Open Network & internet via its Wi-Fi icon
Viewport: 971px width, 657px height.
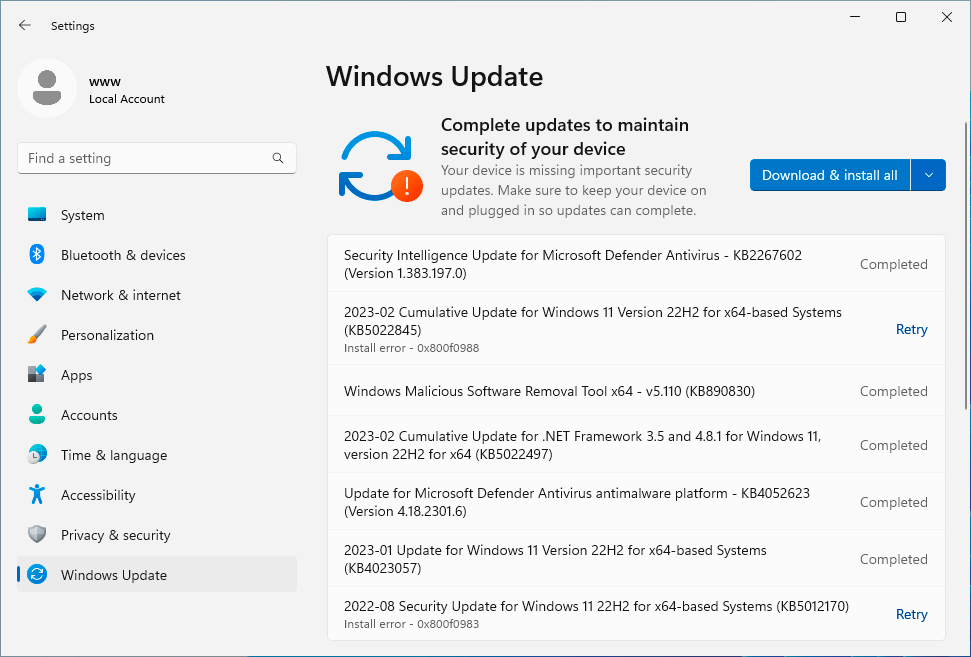37,295
